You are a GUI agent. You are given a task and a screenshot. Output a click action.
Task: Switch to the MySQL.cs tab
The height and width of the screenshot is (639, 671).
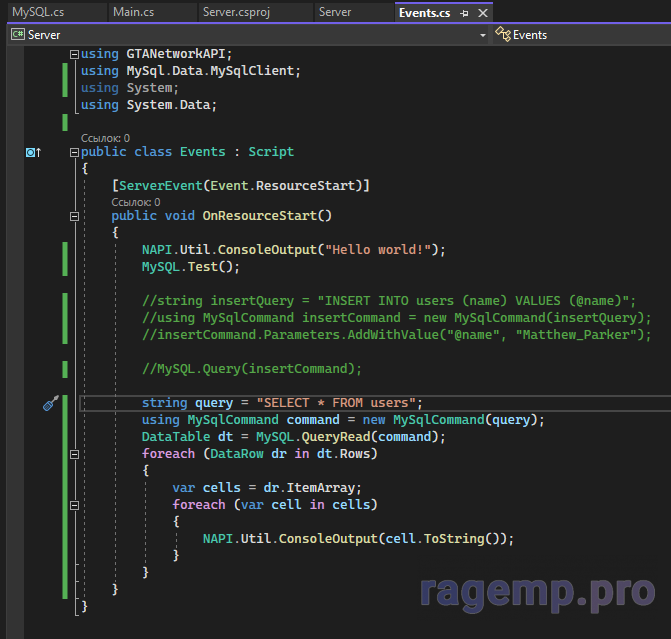[x=38, y=12]
